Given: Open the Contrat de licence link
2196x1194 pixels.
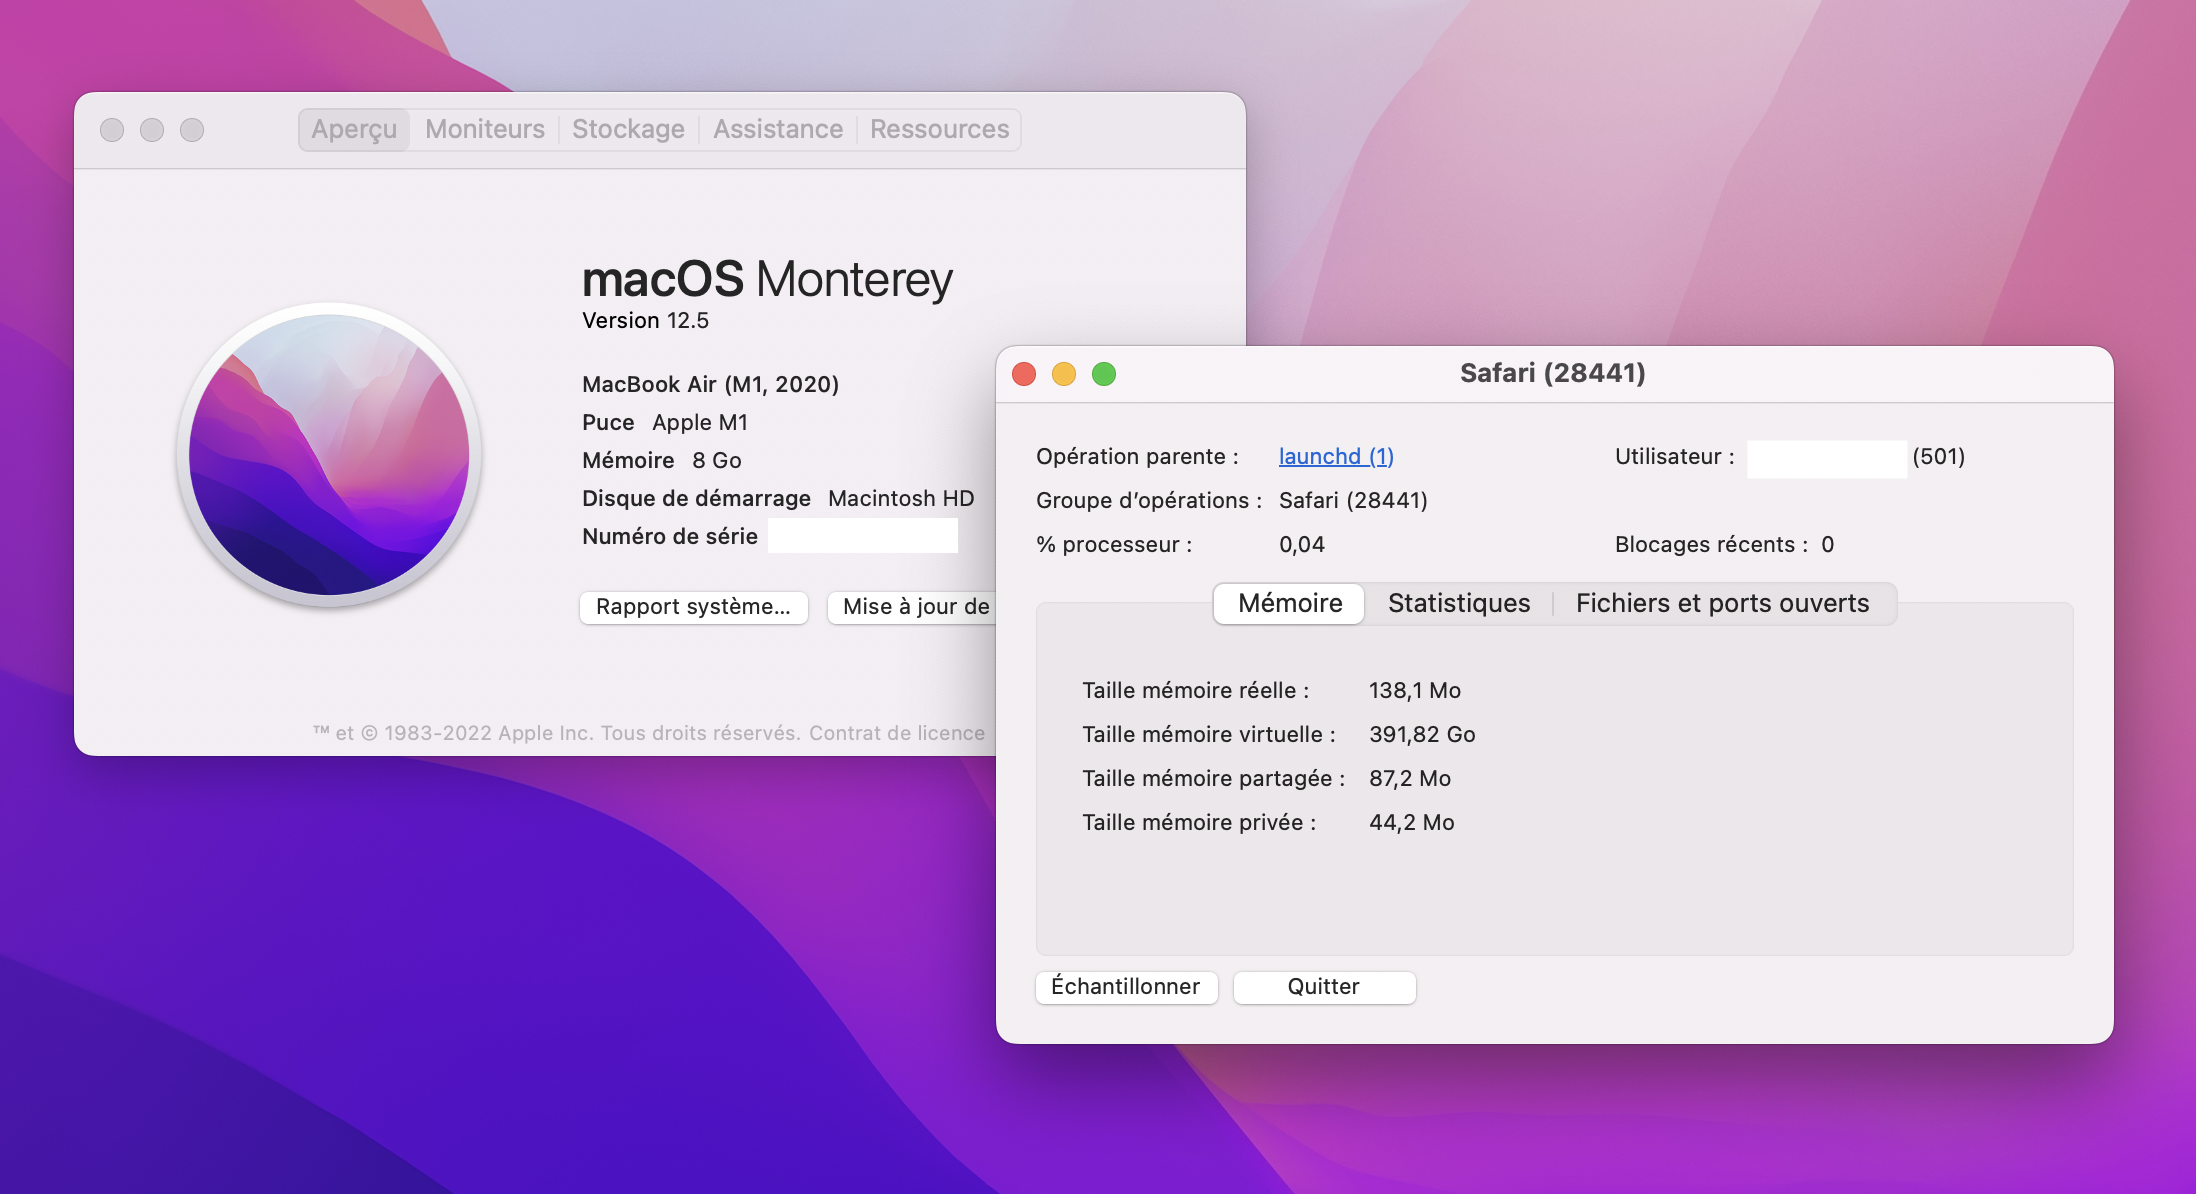Looking at the screenshot, I should click(x=896, y=733).
